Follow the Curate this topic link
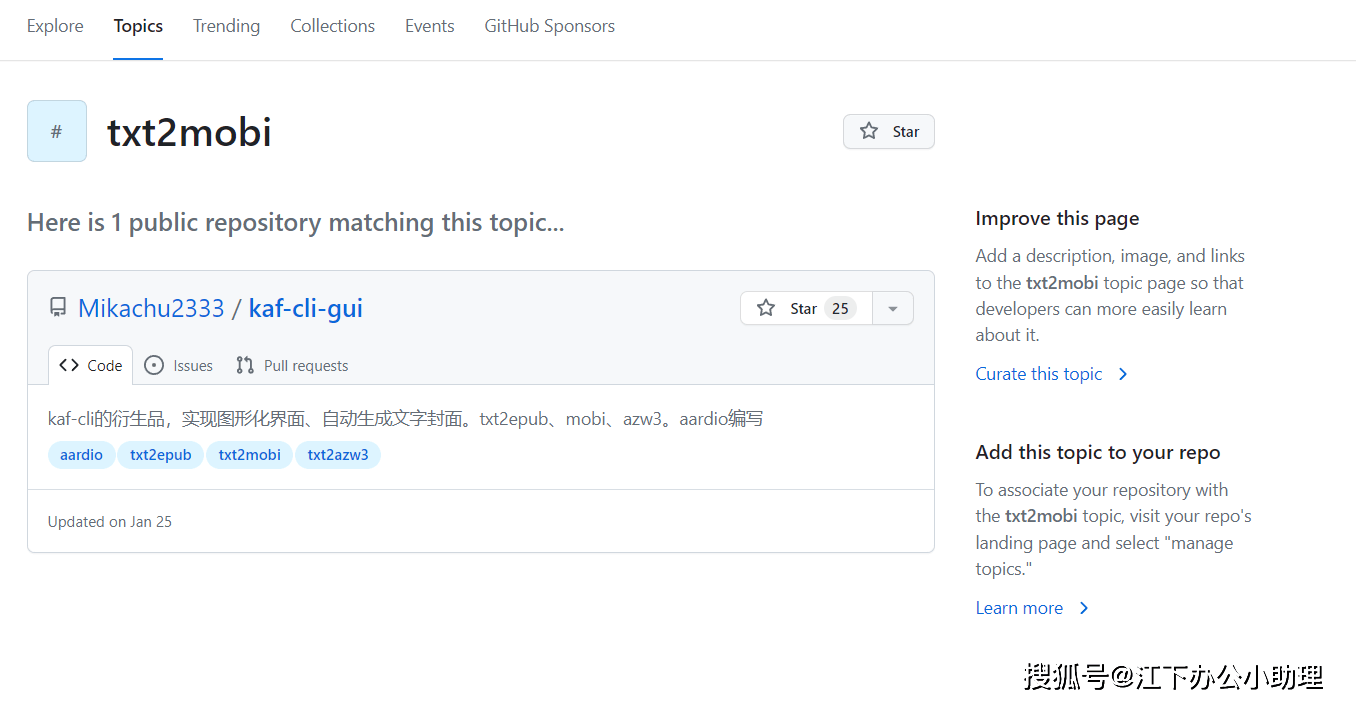This screenshot has height=706, width=1356. 1052,373
